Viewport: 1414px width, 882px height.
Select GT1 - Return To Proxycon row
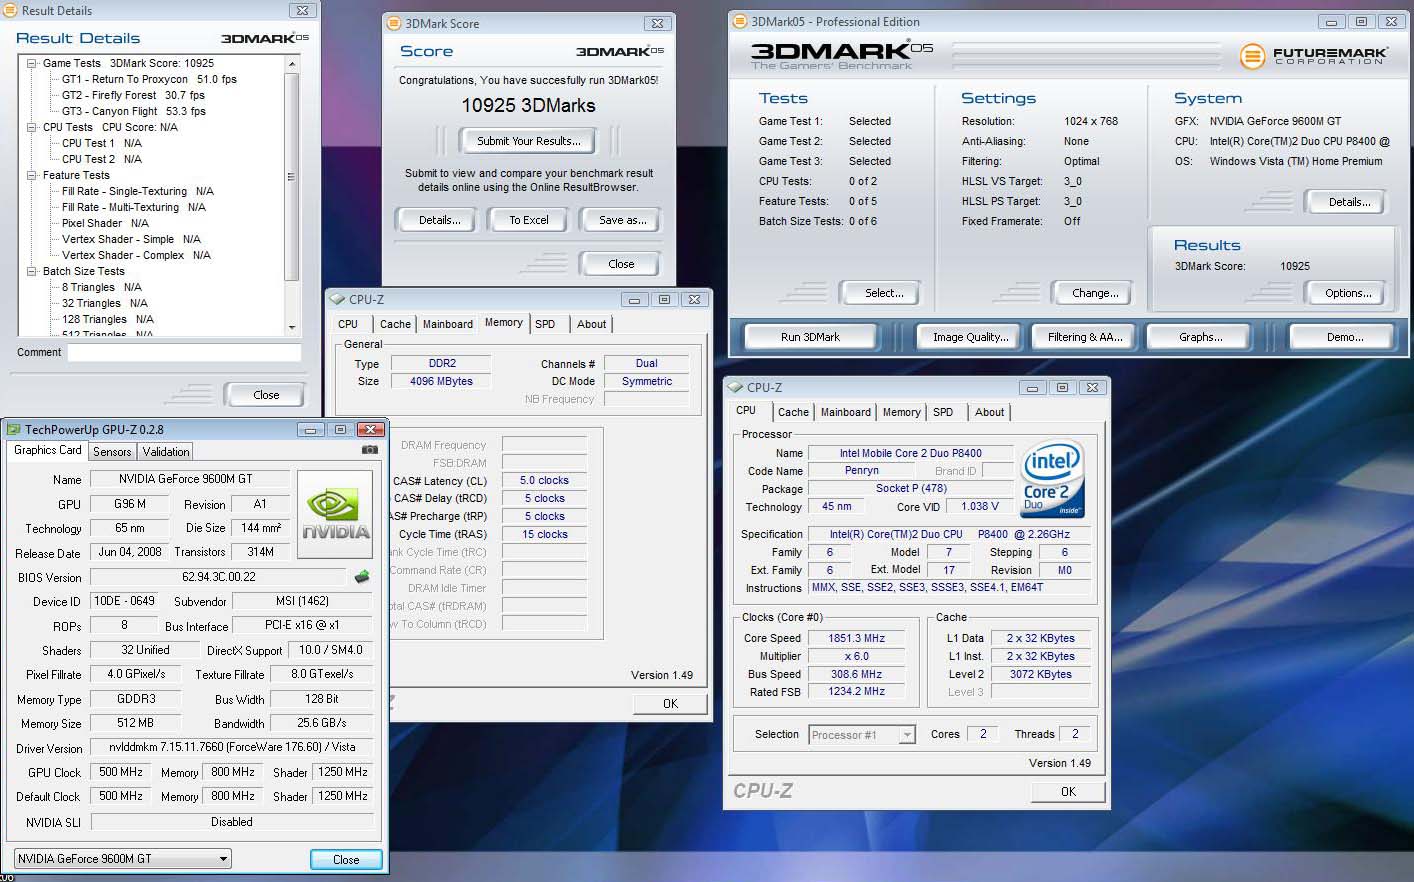pyautogui.click(x=149, y=79)
